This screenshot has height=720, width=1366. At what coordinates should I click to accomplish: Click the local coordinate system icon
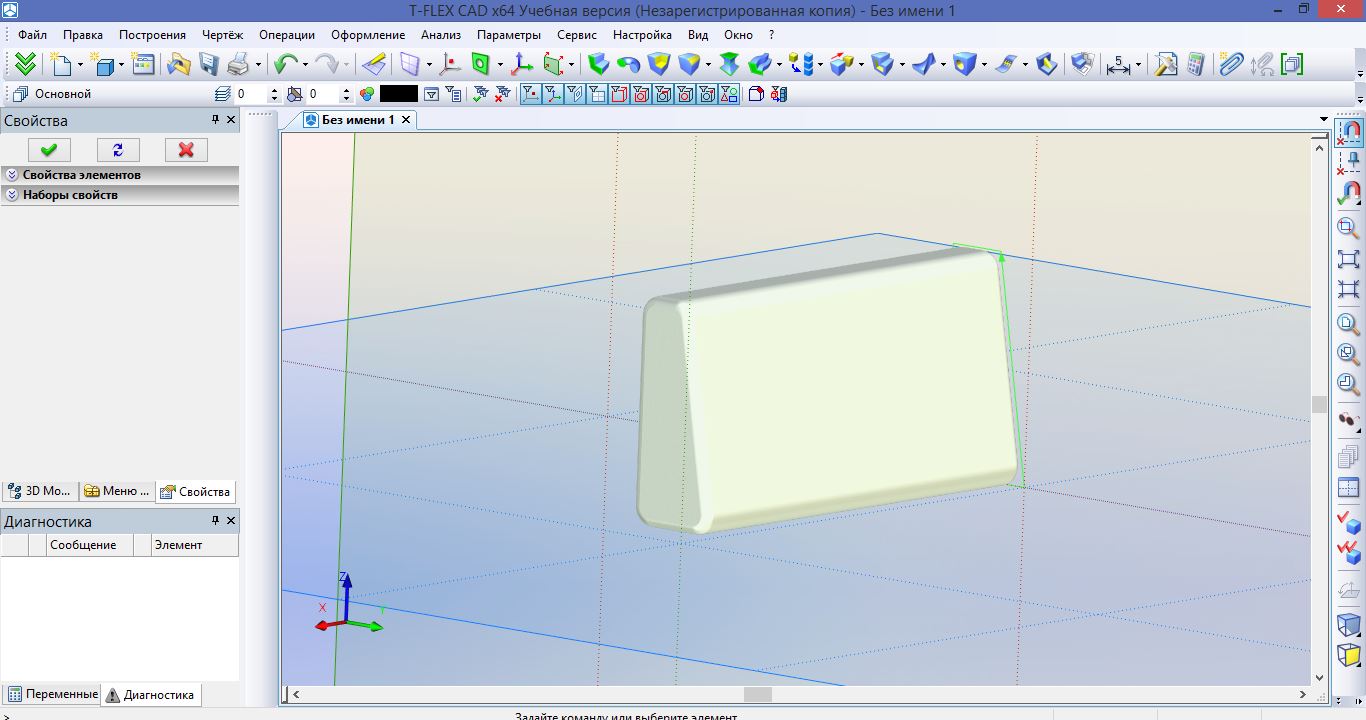(521, 65)
